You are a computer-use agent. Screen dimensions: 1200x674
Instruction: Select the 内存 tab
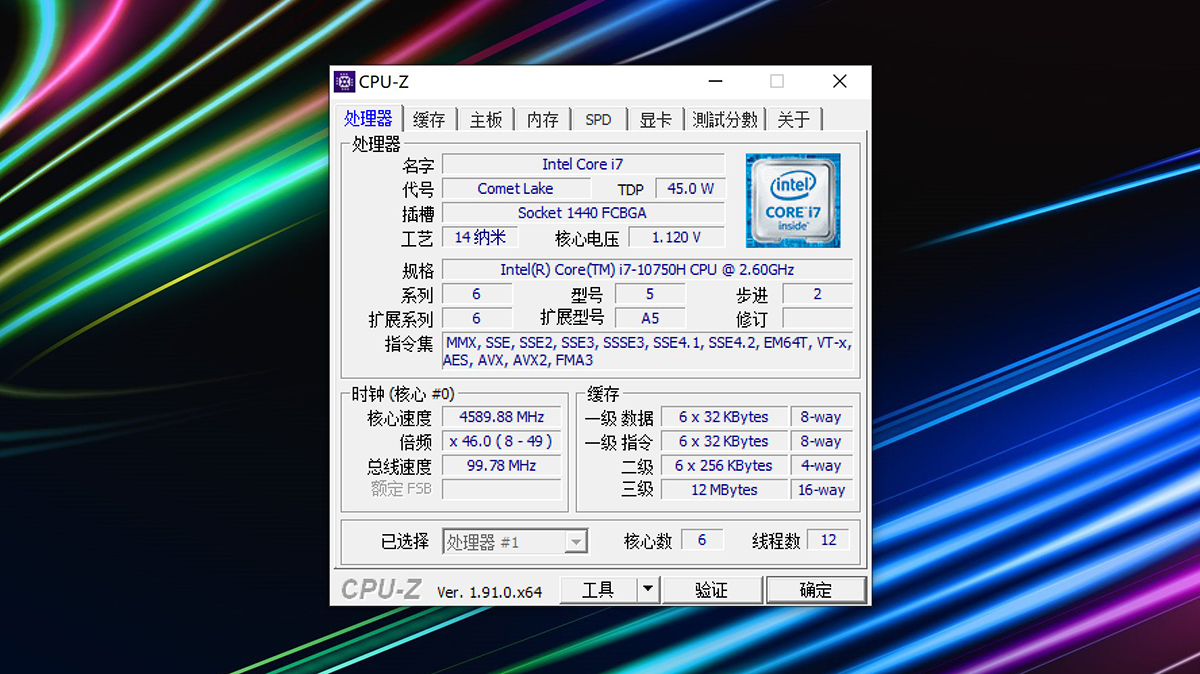(x=543, y=120)
